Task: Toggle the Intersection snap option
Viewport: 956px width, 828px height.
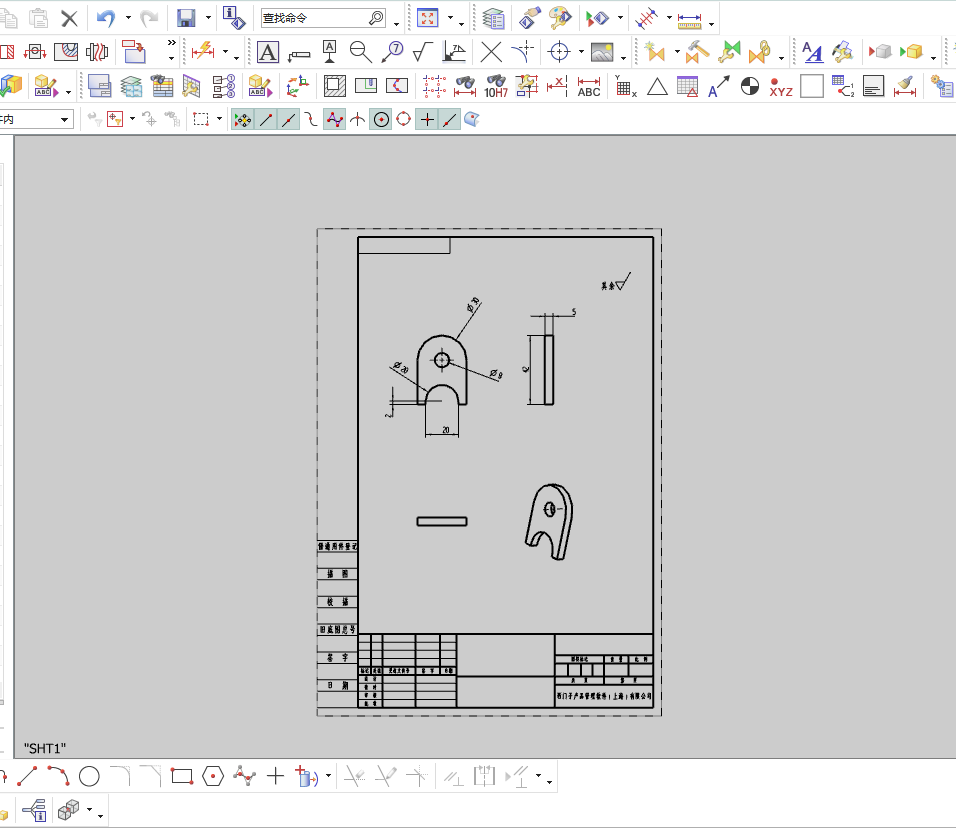Action: 358,120
